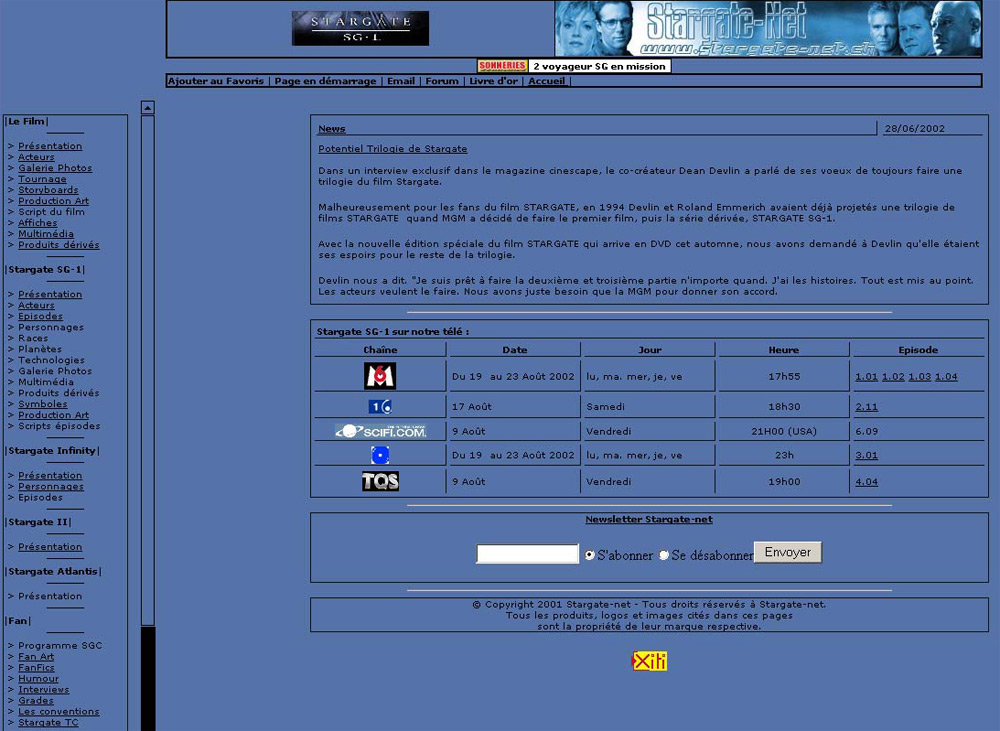The width and height of the screenshot is (1000, 731).
Task: Click the Planètes entry
Action: click(40, 349)
